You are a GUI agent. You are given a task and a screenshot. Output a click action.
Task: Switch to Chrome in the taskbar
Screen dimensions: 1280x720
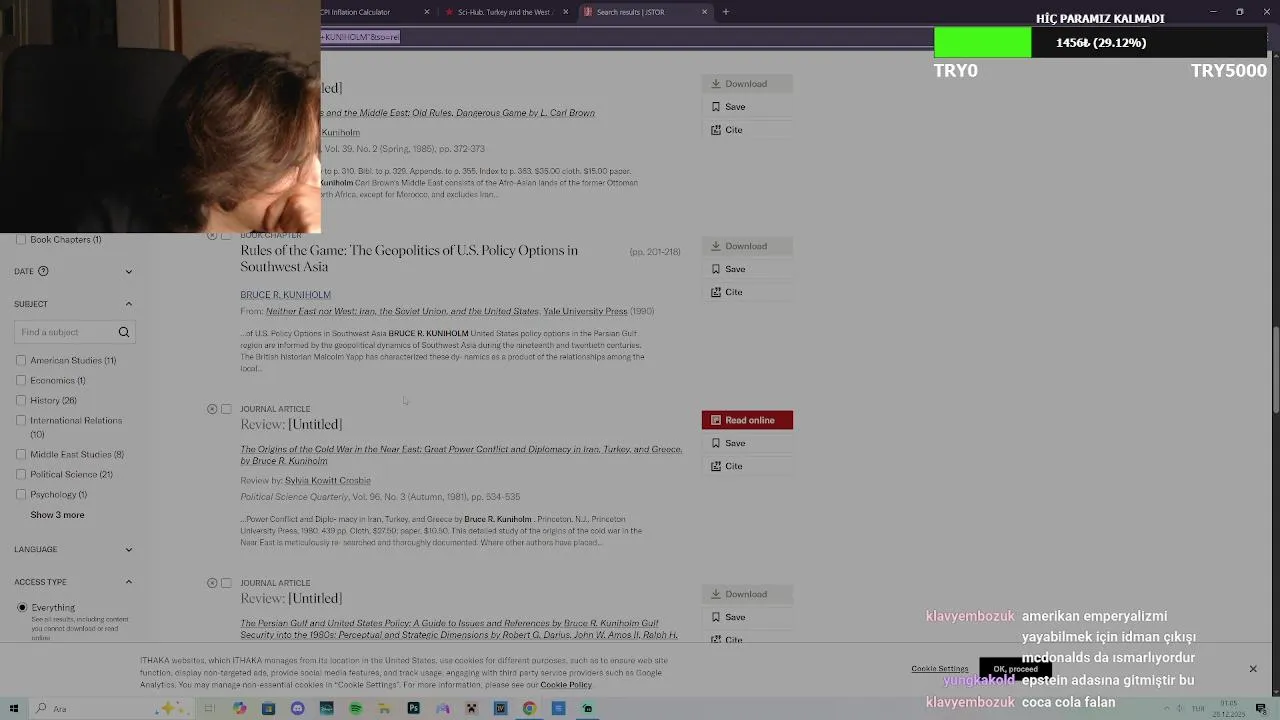(x=529, y=709)
